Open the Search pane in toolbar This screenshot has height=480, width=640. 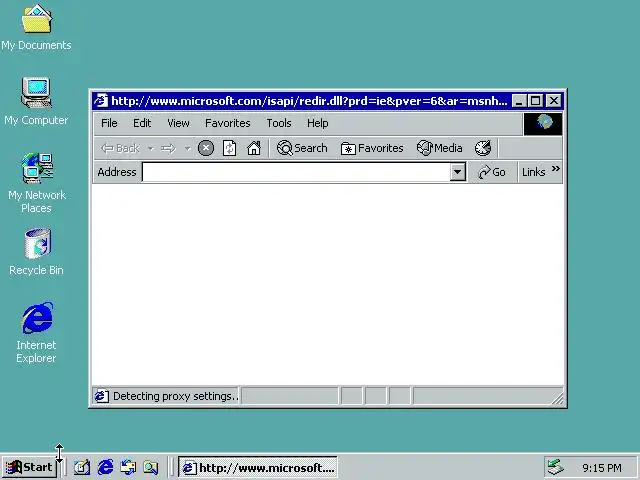(302, 148)
